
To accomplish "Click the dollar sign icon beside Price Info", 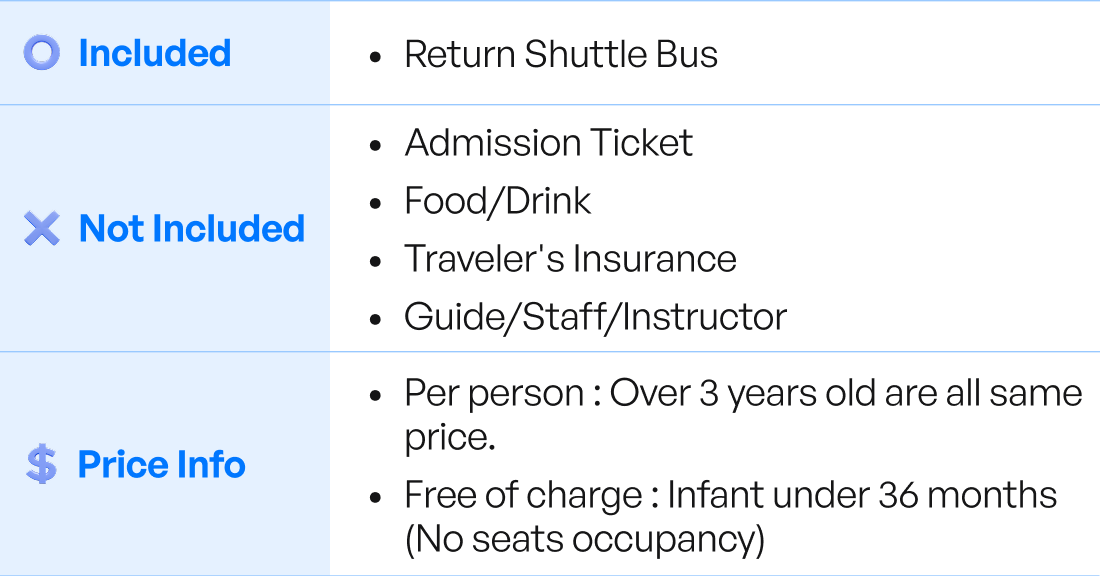I will (x=42, y=465).
